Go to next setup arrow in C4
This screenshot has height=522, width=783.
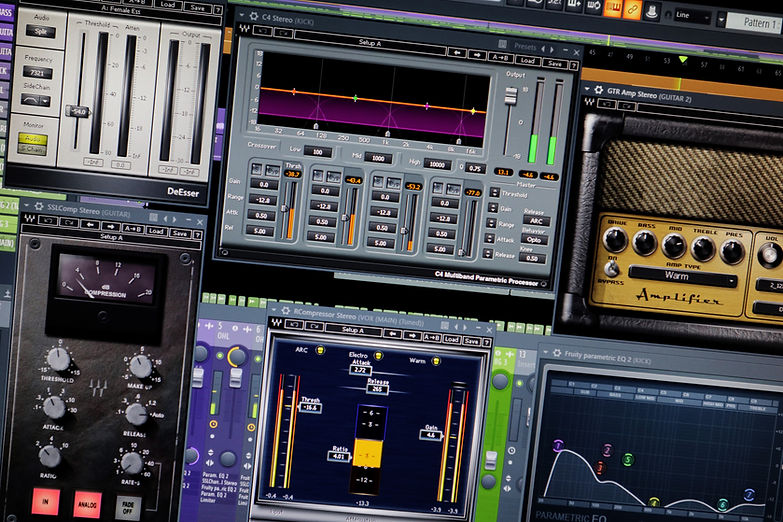tap(477, 55)
